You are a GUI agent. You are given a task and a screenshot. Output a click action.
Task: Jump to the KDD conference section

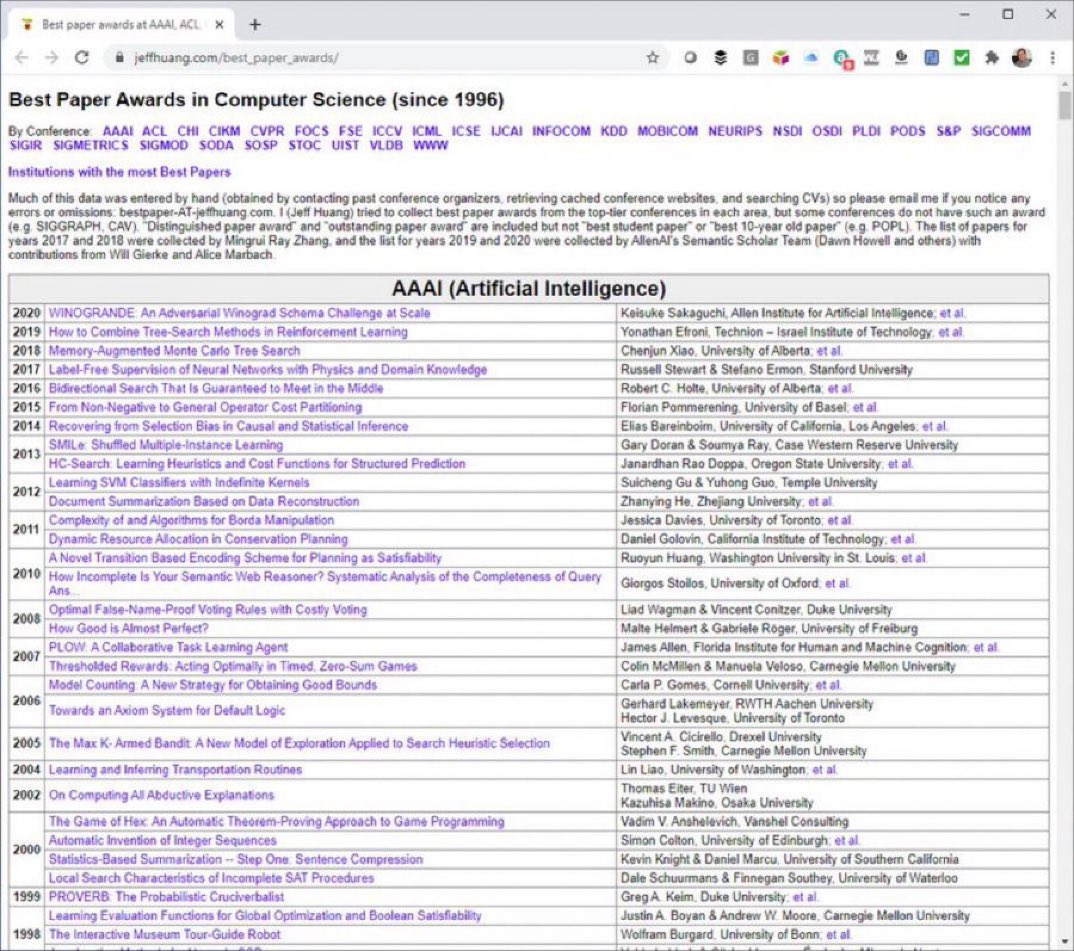click(614, 131)
